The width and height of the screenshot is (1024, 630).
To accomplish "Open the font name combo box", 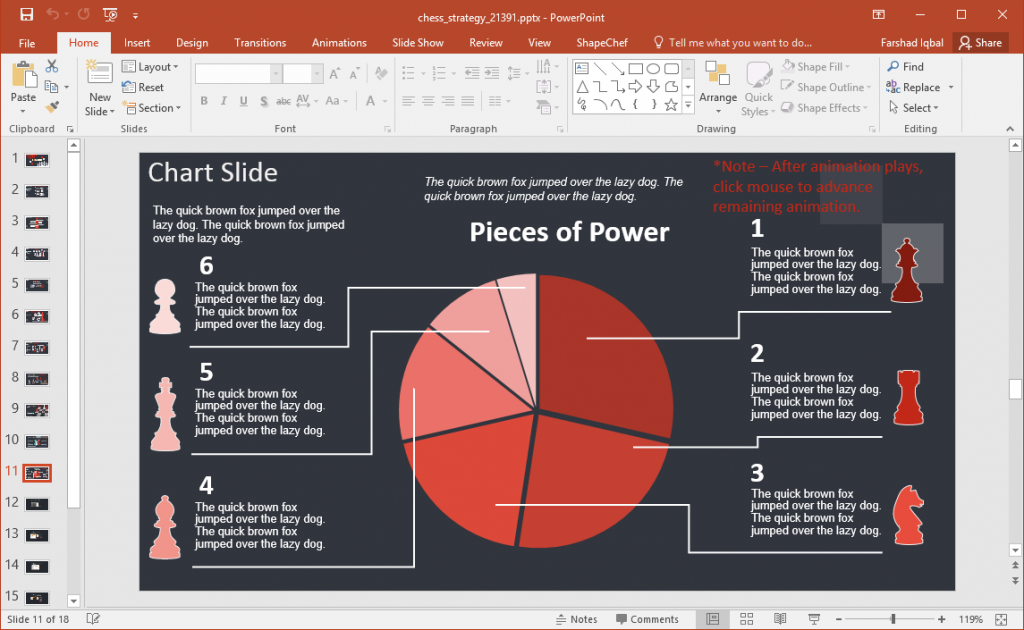I will coord(238,73).
